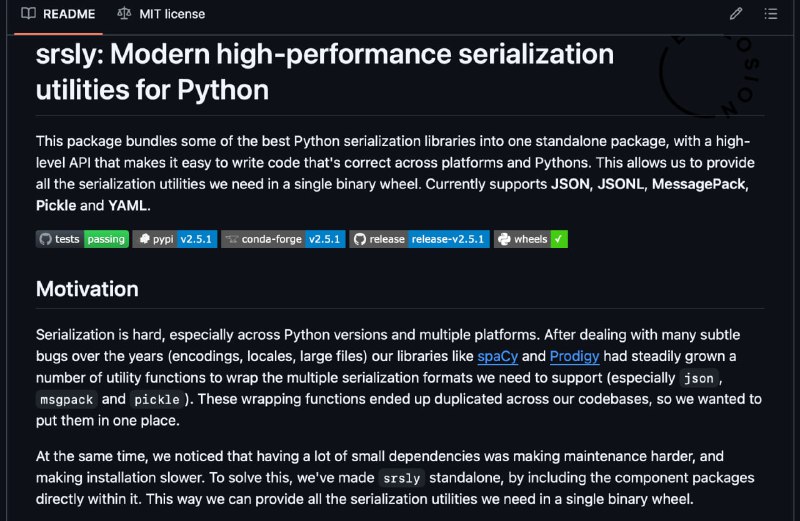Image resolution: width=800 pixels, height=521 pixels.
Task: Click the release-v2.5.1 badge
Action: click(419, 239)
